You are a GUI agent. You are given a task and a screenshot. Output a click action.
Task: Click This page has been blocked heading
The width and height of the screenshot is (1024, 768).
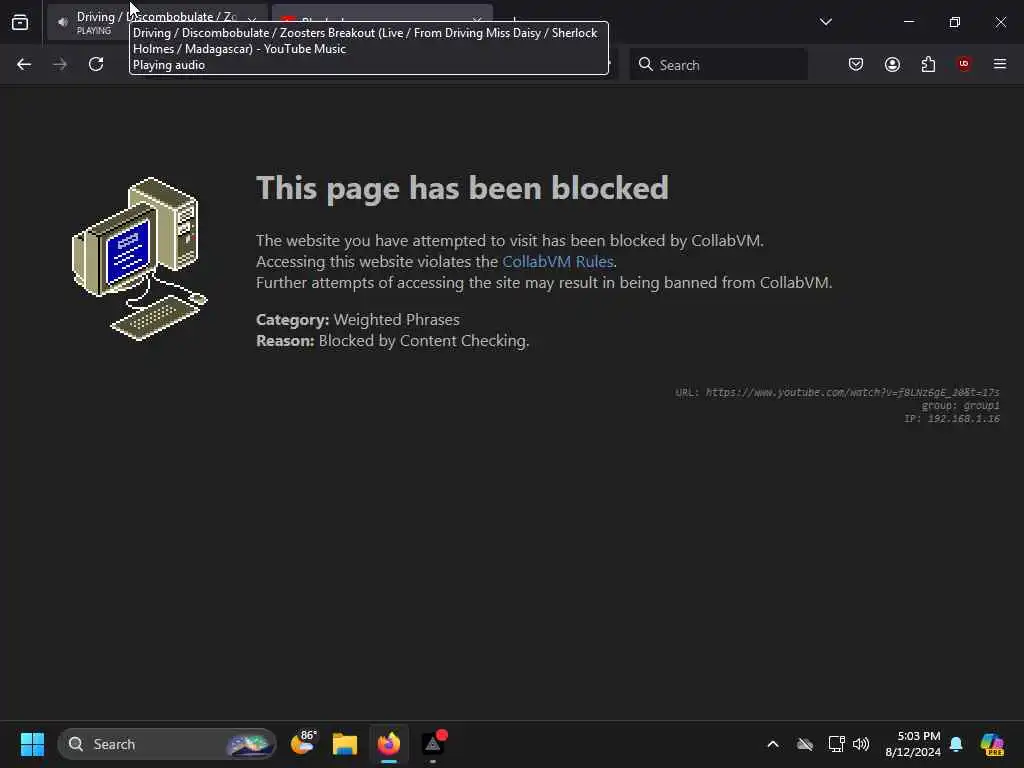click(x=462, y=188)
